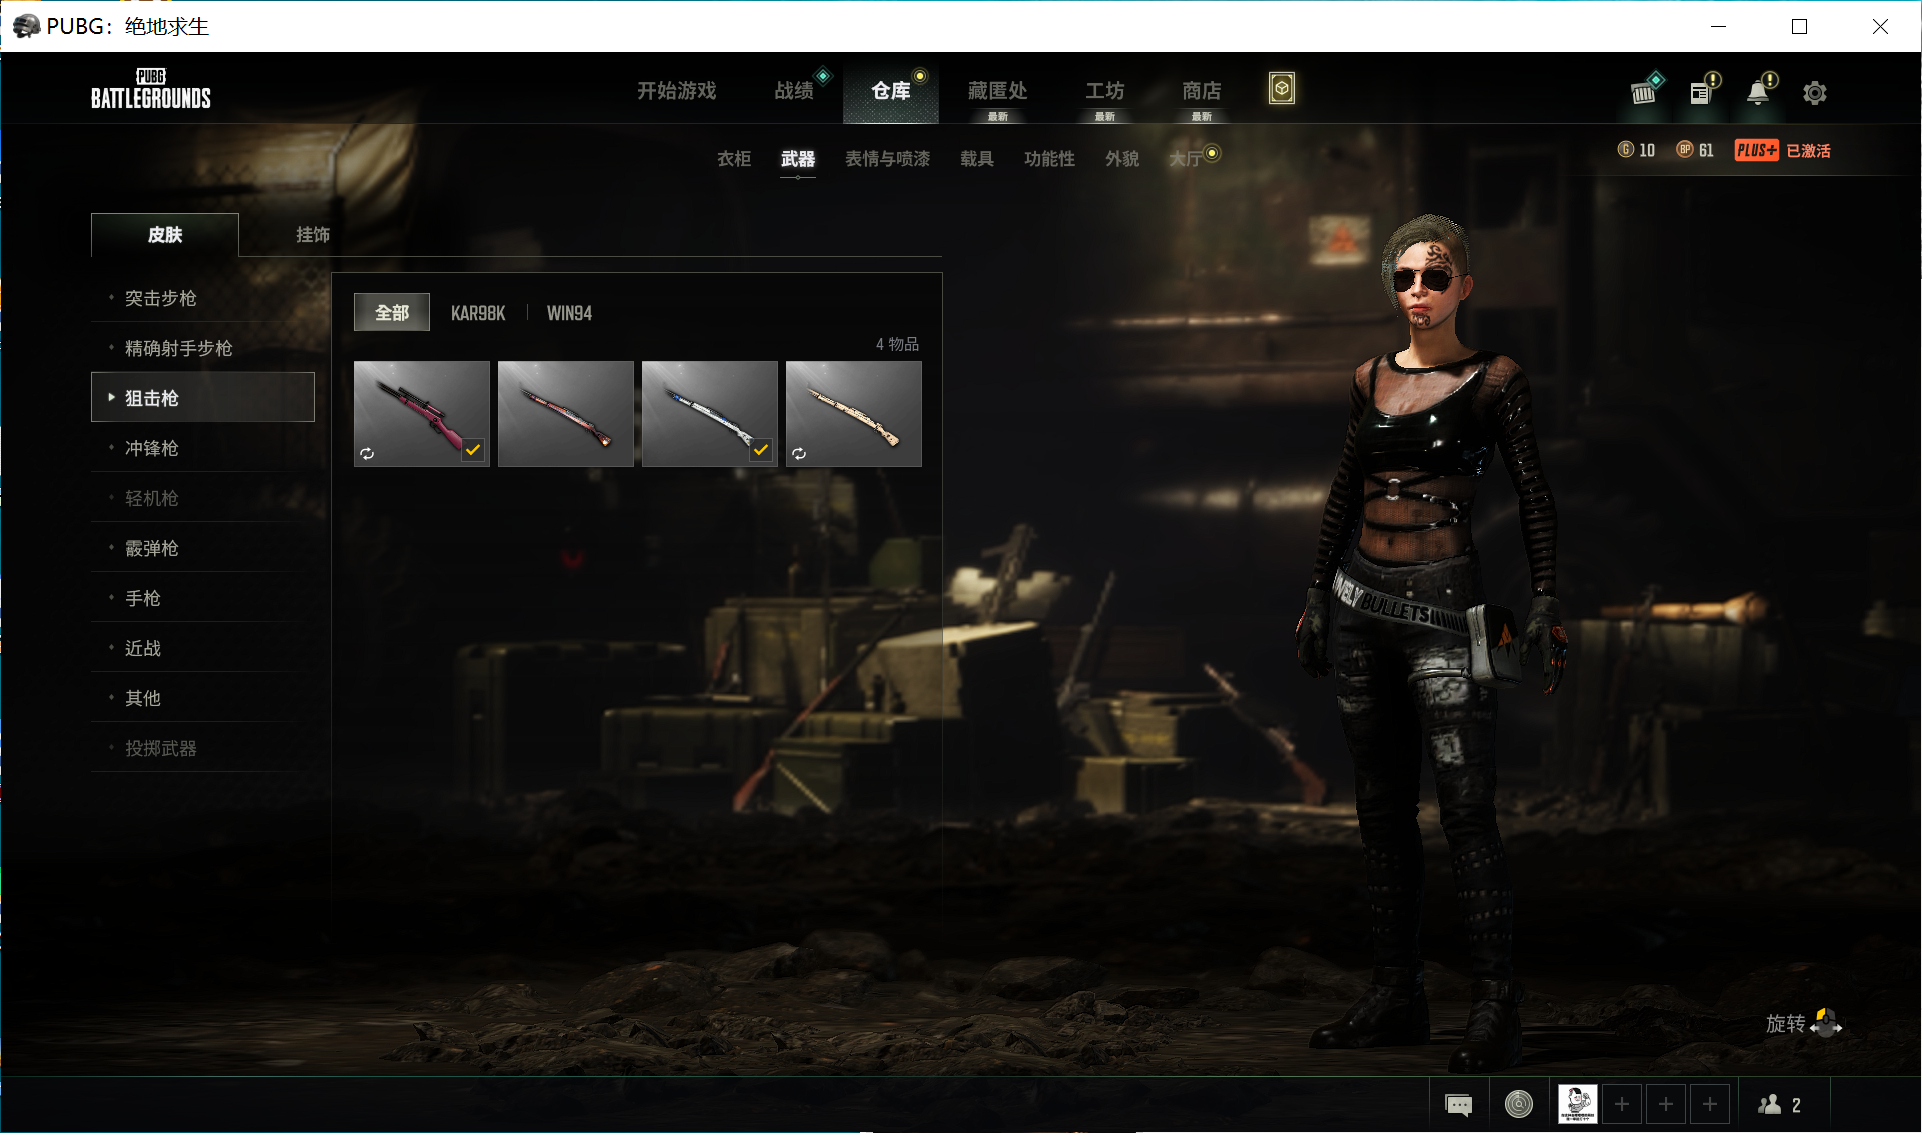
Task: Open the 商店 tab
Action: 1202,91
